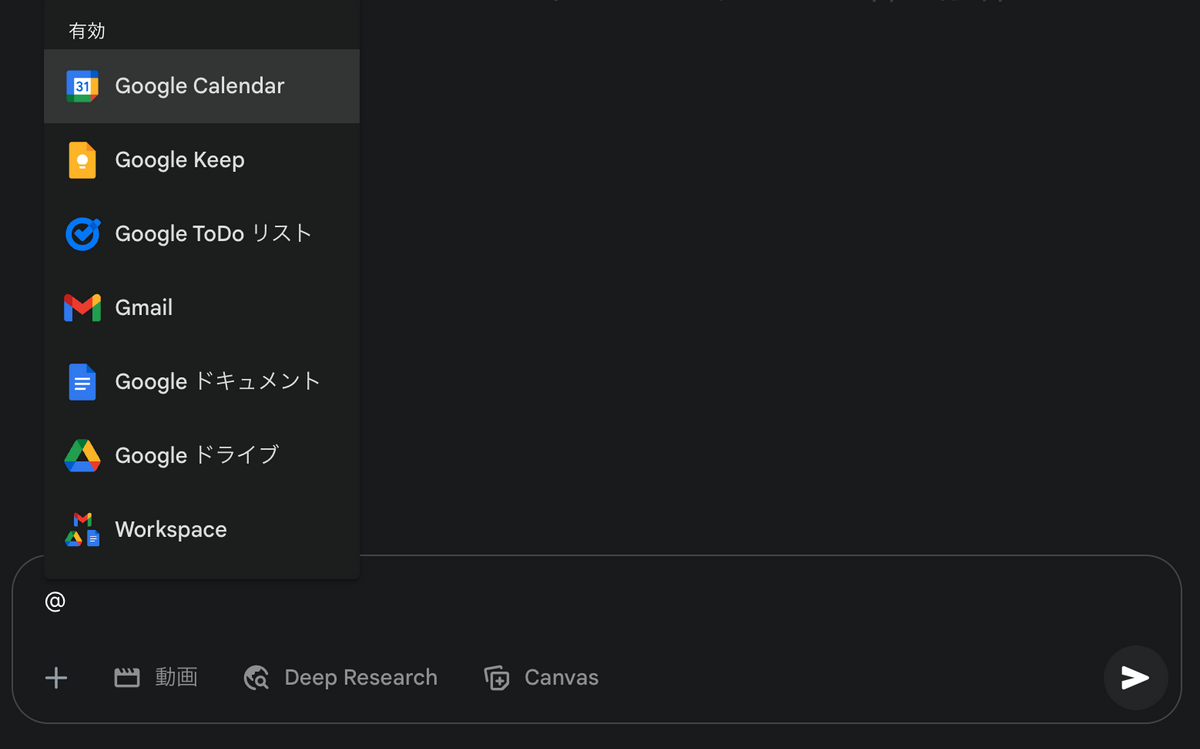Screen dimensions: 1200x749
Task: Click the yellow Google Keep icon
Action: pos(82,160)
